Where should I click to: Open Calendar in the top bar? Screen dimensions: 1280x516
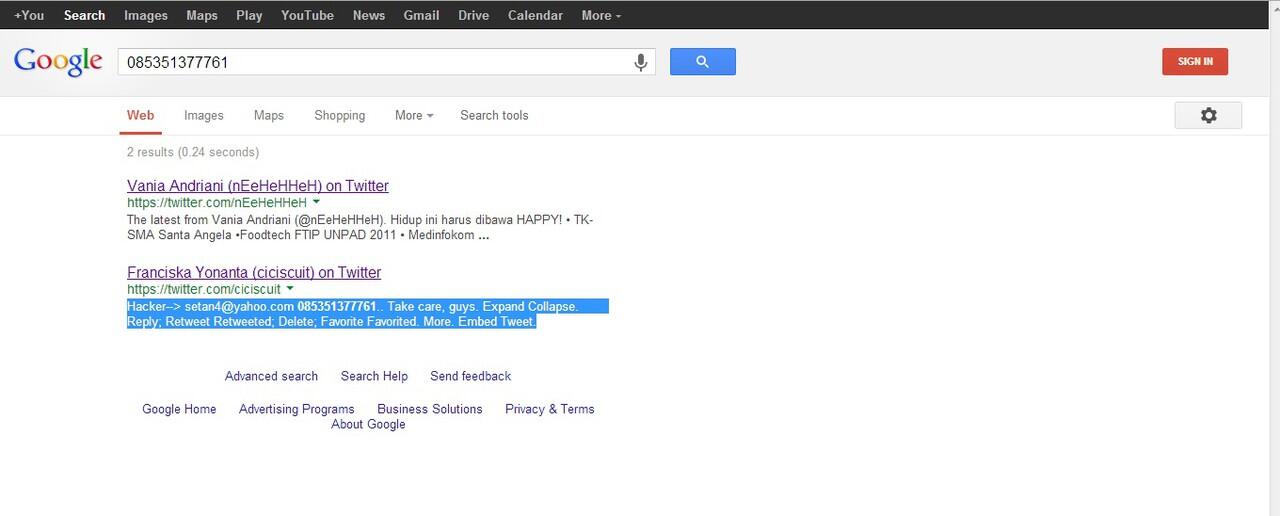coord(535,15)
